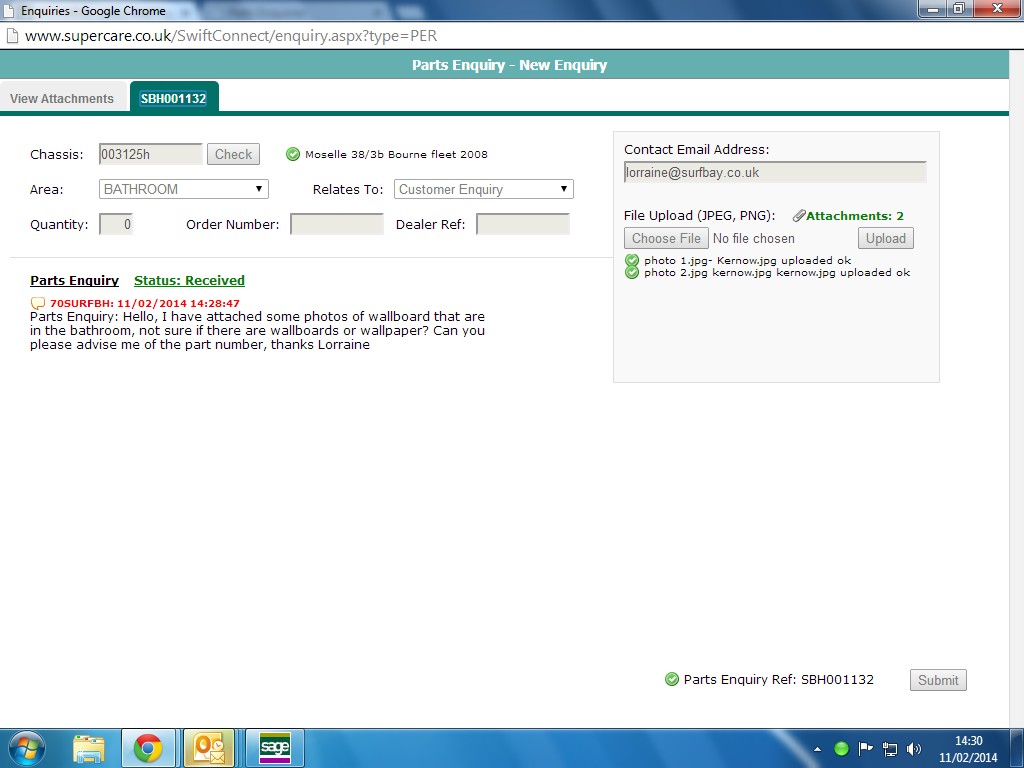Click the Action Center flag icon

(865, 749)
